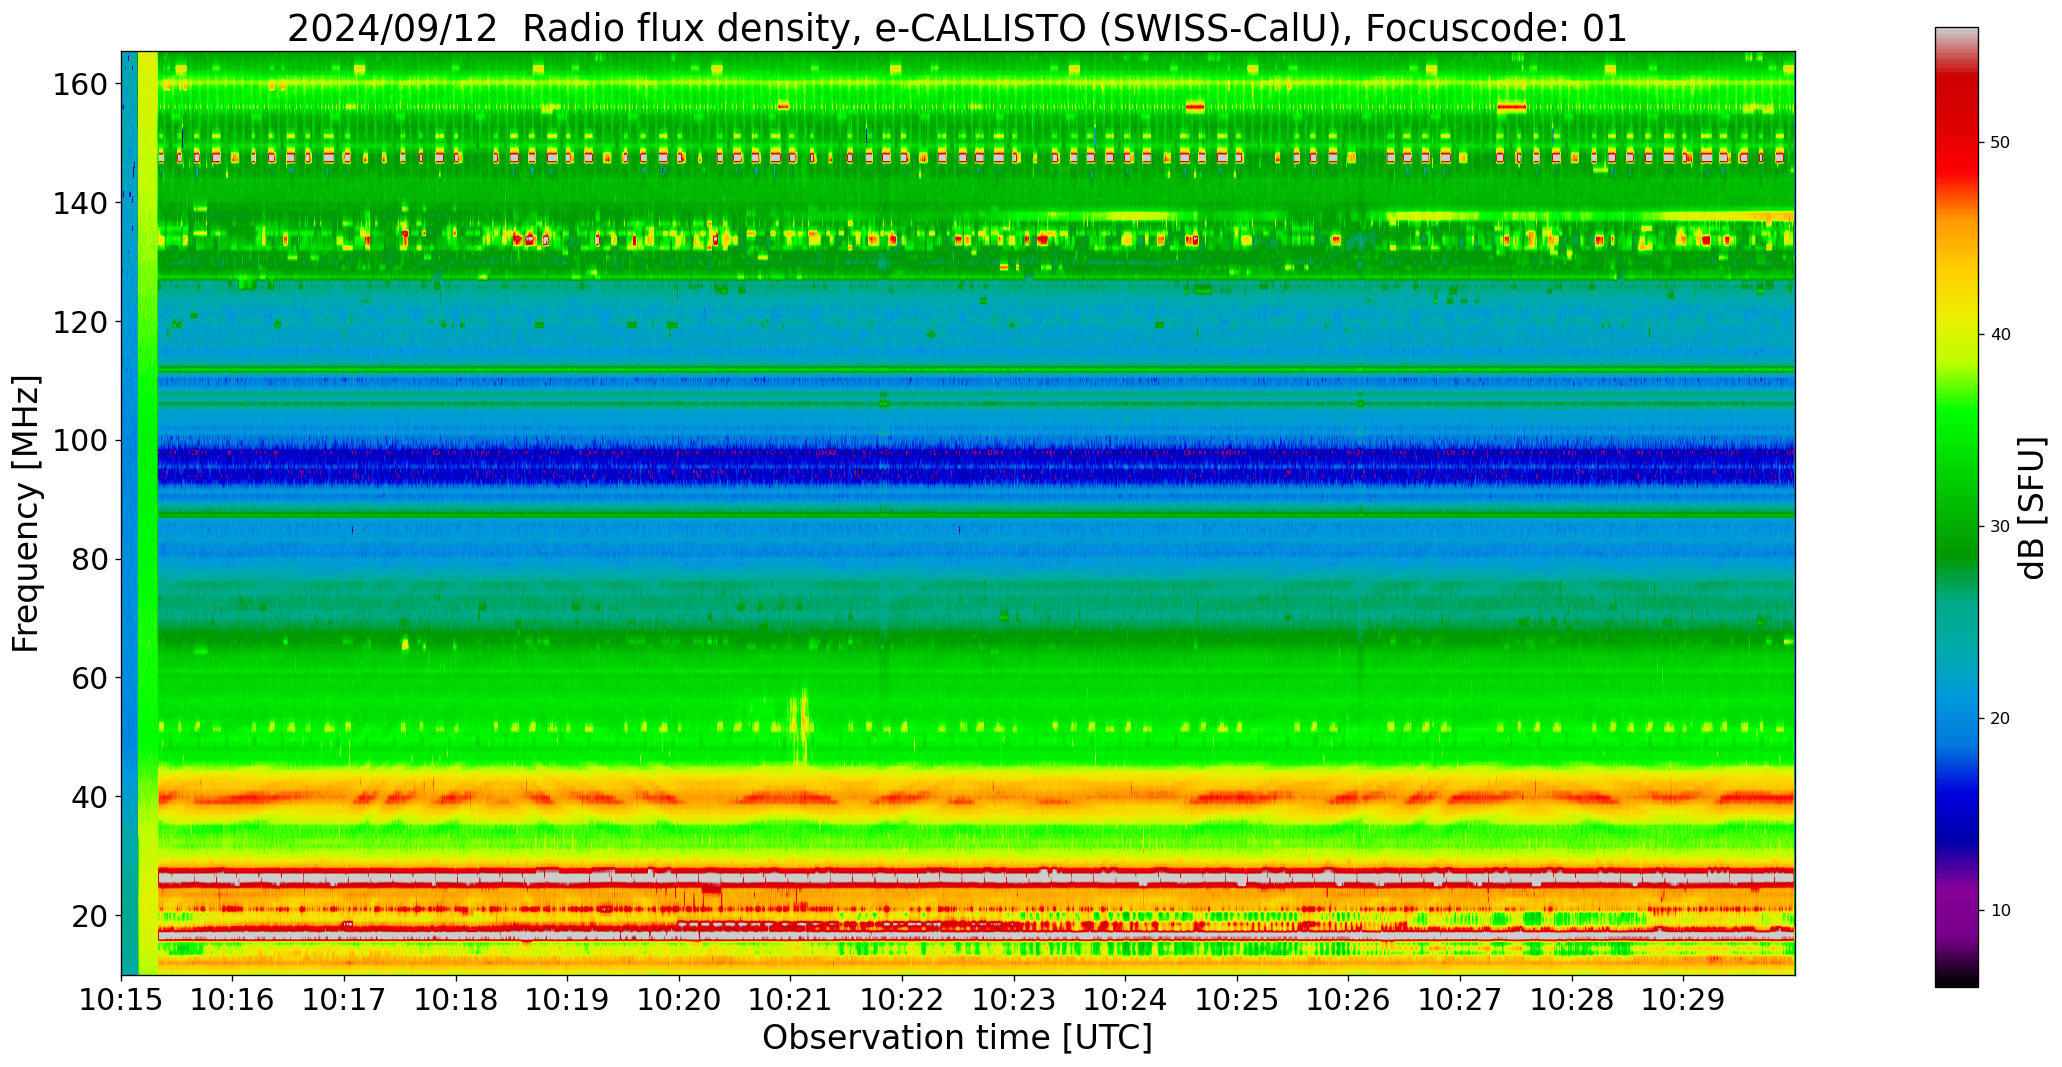Click the 10:22 time tick label
2062x1067 pixels.
point(902,1000)
